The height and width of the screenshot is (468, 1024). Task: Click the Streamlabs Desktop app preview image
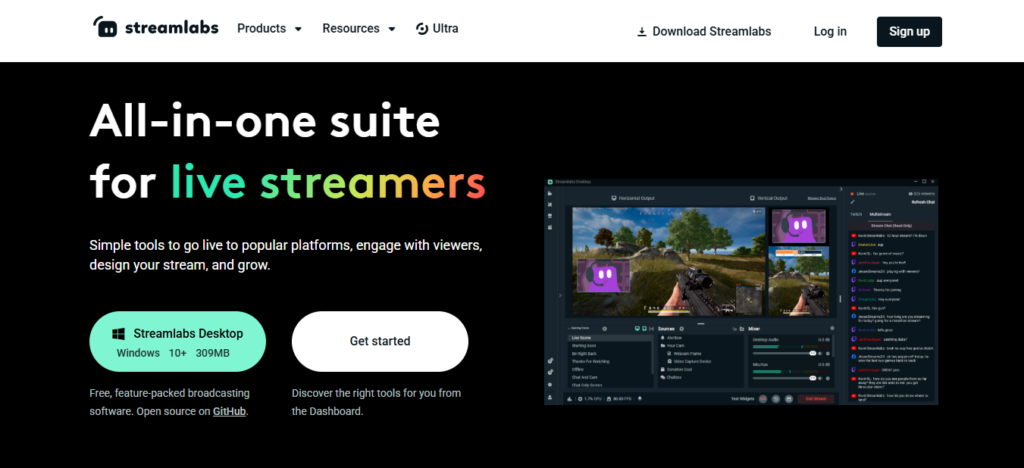741,292
